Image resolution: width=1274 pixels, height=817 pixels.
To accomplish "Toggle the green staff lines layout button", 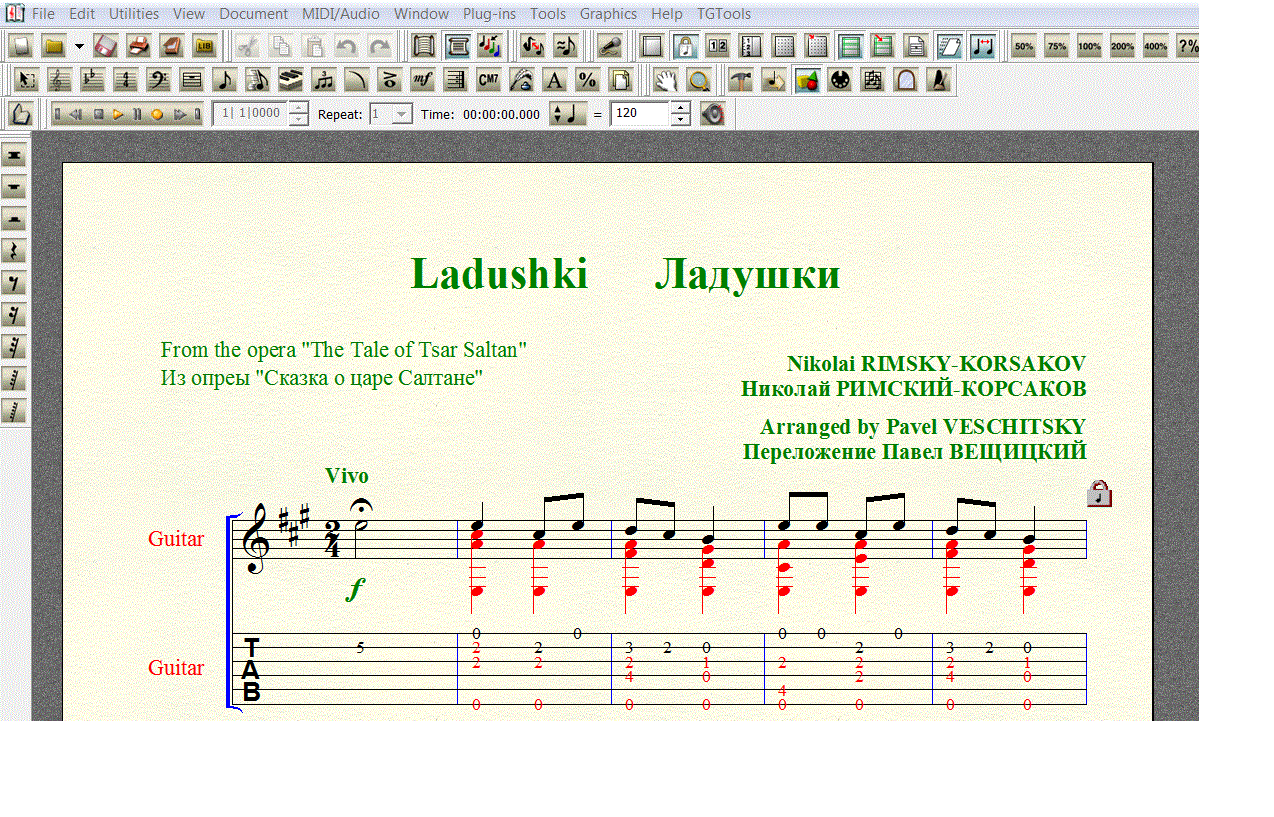I will (850, 46).
